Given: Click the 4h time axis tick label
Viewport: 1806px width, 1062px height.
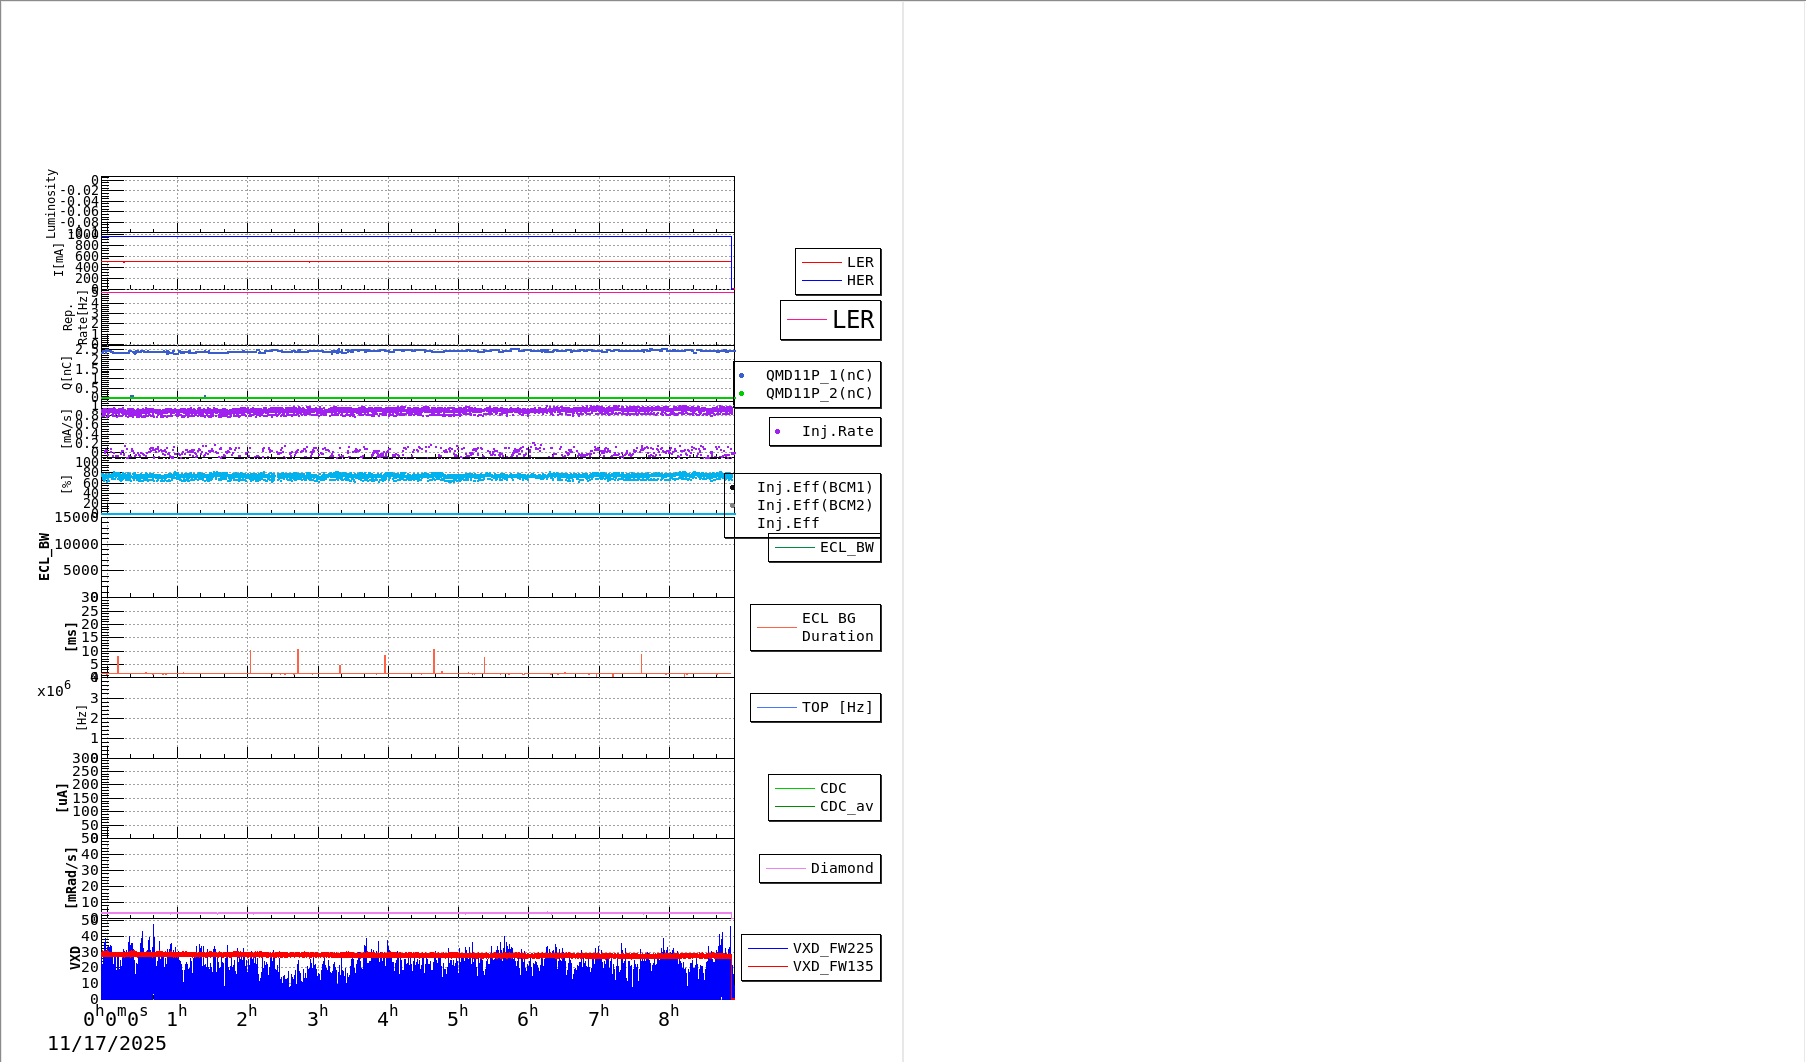Looking at the screenshot, I should click(x=387, y=1018).
